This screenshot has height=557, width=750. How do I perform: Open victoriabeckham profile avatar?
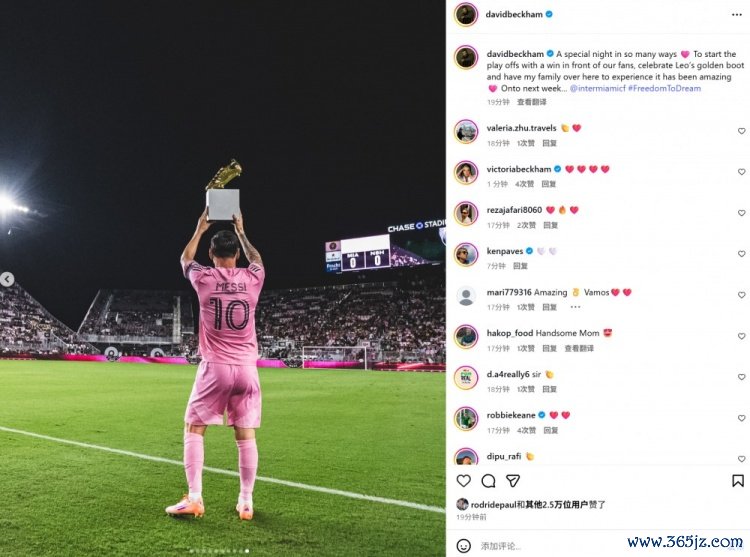tap(466, 173)
